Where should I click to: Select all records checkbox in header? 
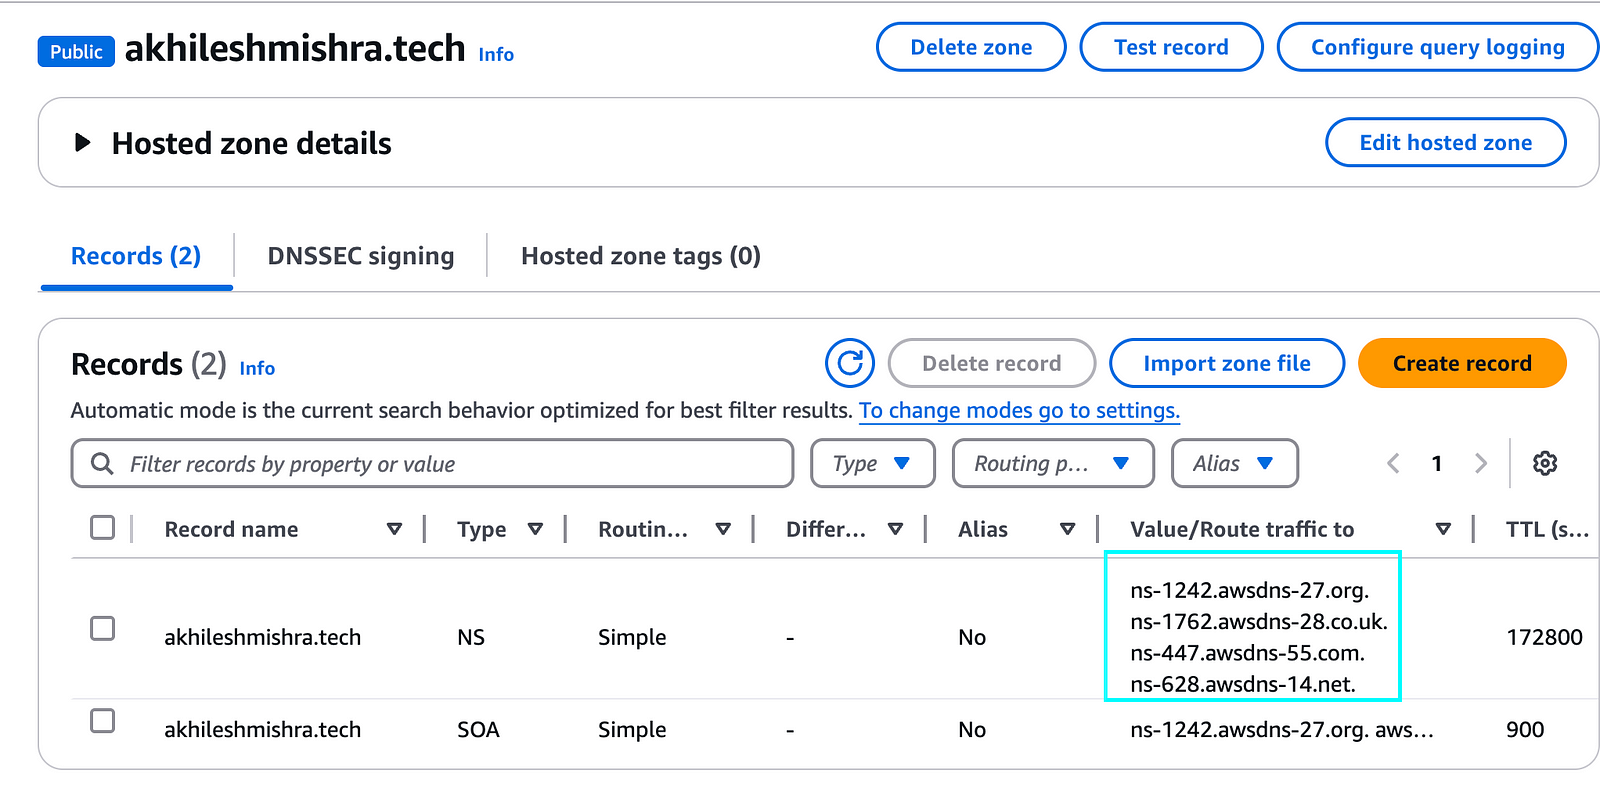tap(102, 527)
